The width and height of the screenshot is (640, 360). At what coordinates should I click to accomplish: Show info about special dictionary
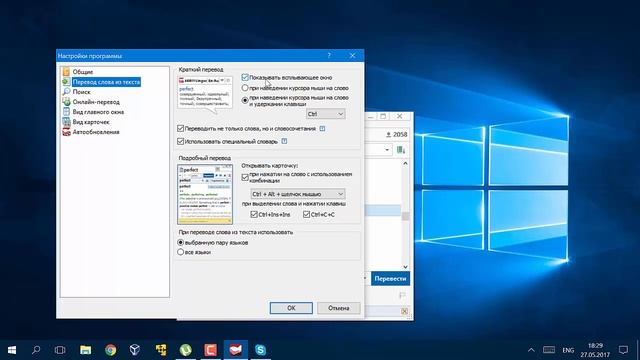(284, 141)
